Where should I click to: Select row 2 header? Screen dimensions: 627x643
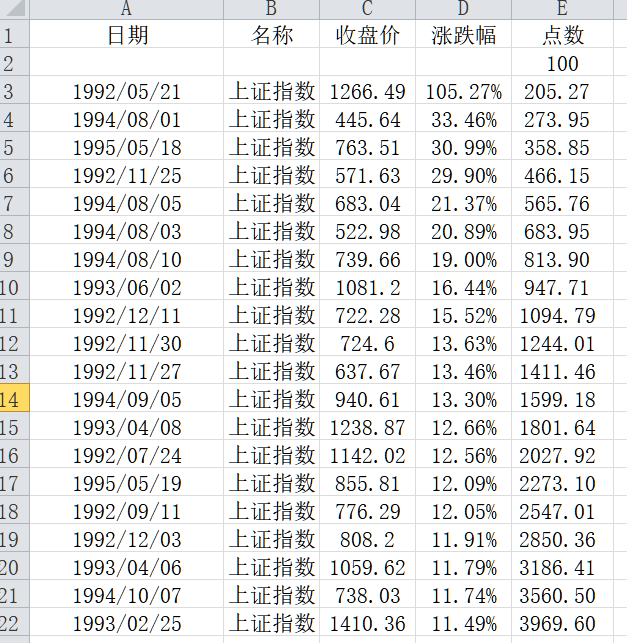coord(14,62)
